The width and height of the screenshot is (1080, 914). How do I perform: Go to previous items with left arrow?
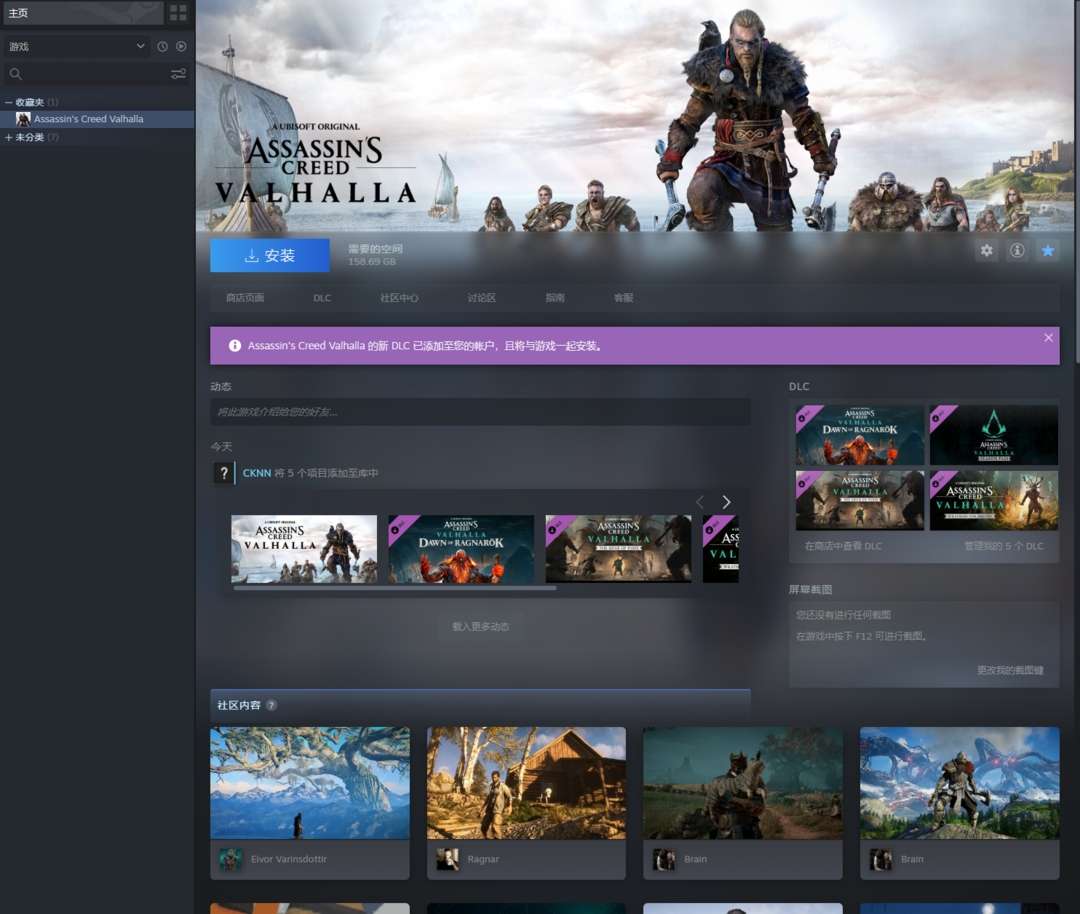[700, 502]
